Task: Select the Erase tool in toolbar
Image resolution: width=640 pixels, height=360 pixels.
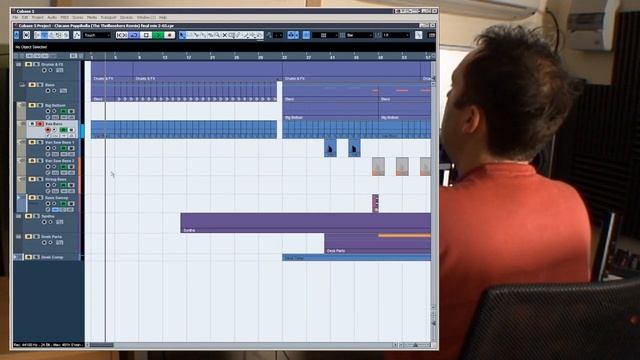Action: pos(210,35)
